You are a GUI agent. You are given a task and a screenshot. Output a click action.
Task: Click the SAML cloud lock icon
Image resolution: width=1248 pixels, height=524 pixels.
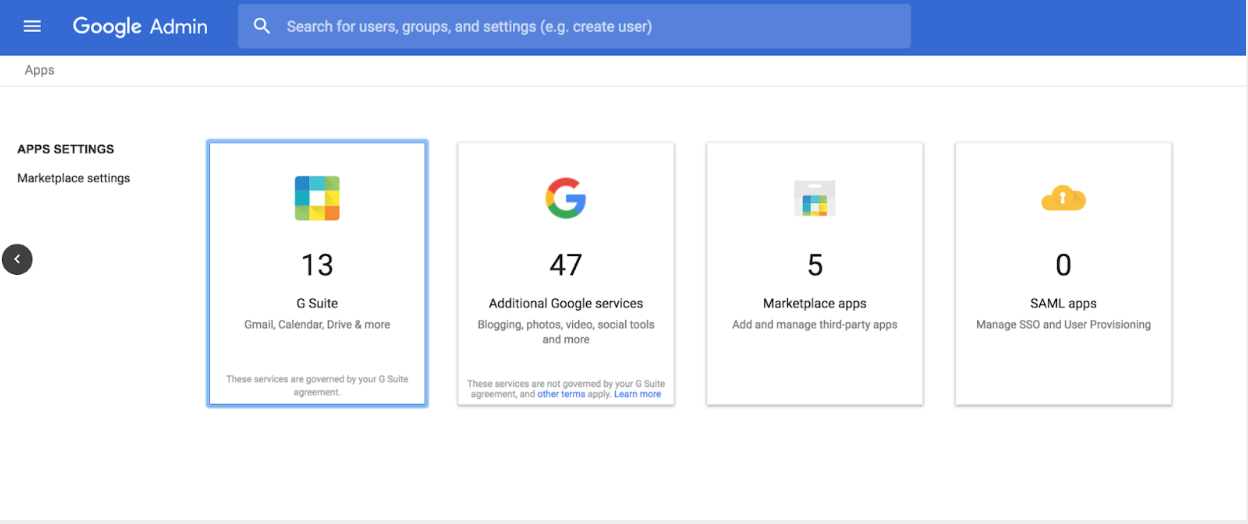[x=1063, y=198]
